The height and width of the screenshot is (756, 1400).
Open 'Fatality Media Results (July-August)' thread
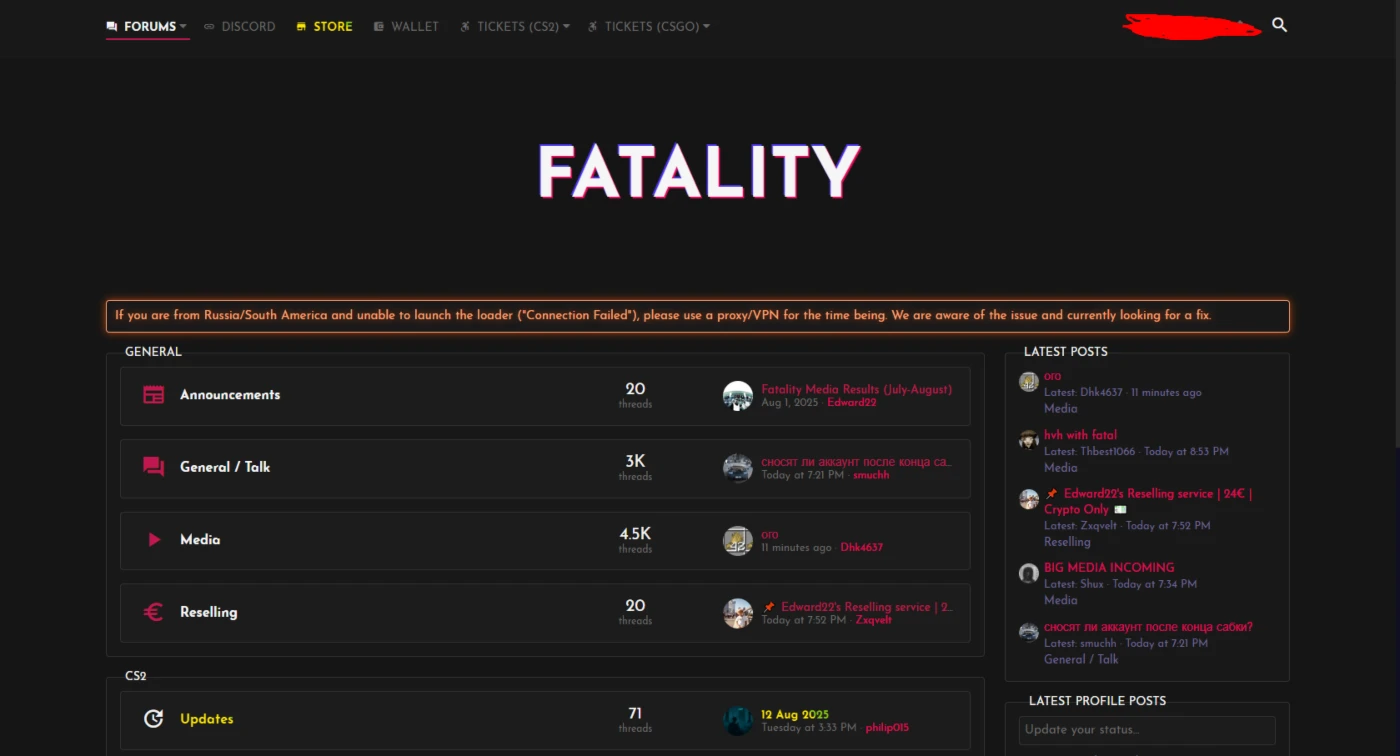pos(856,389)
